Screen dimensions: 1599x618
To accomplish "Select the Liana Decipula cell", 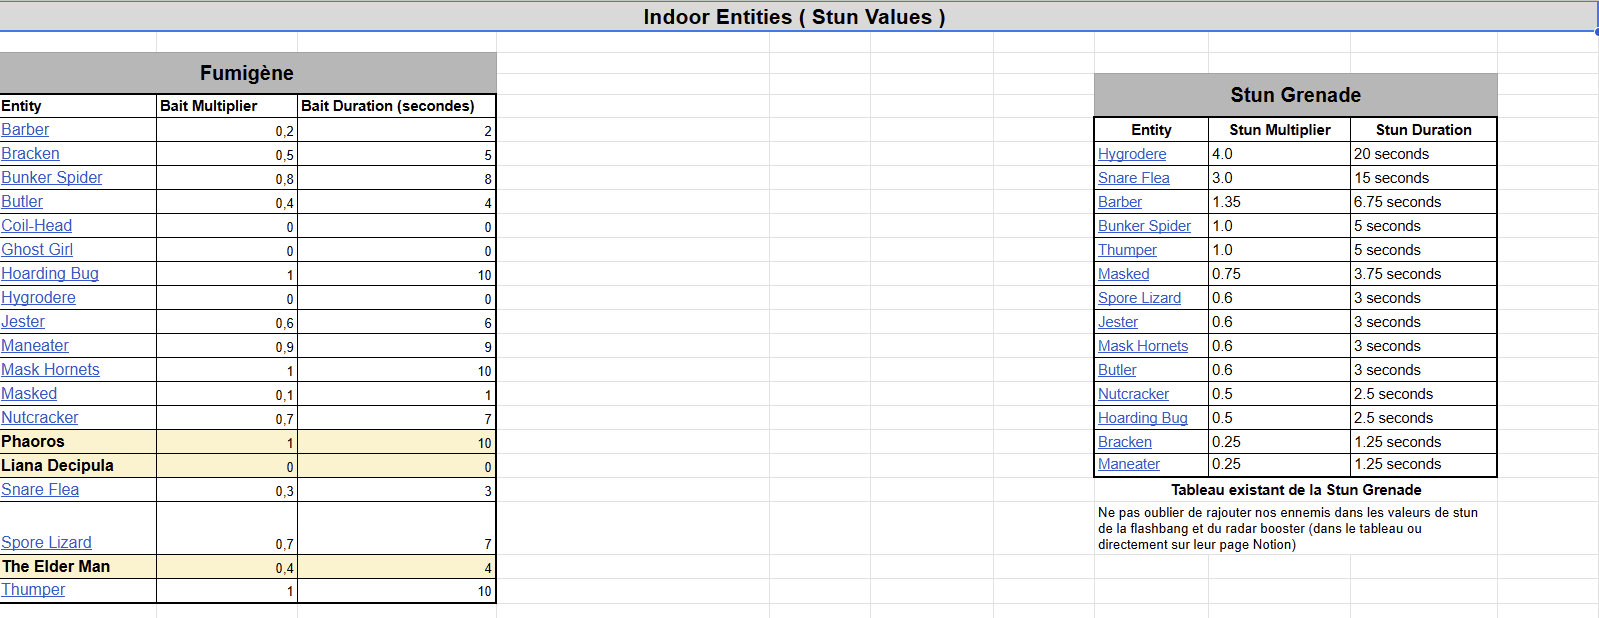I will pyautogui.click(x=78, y=466).
